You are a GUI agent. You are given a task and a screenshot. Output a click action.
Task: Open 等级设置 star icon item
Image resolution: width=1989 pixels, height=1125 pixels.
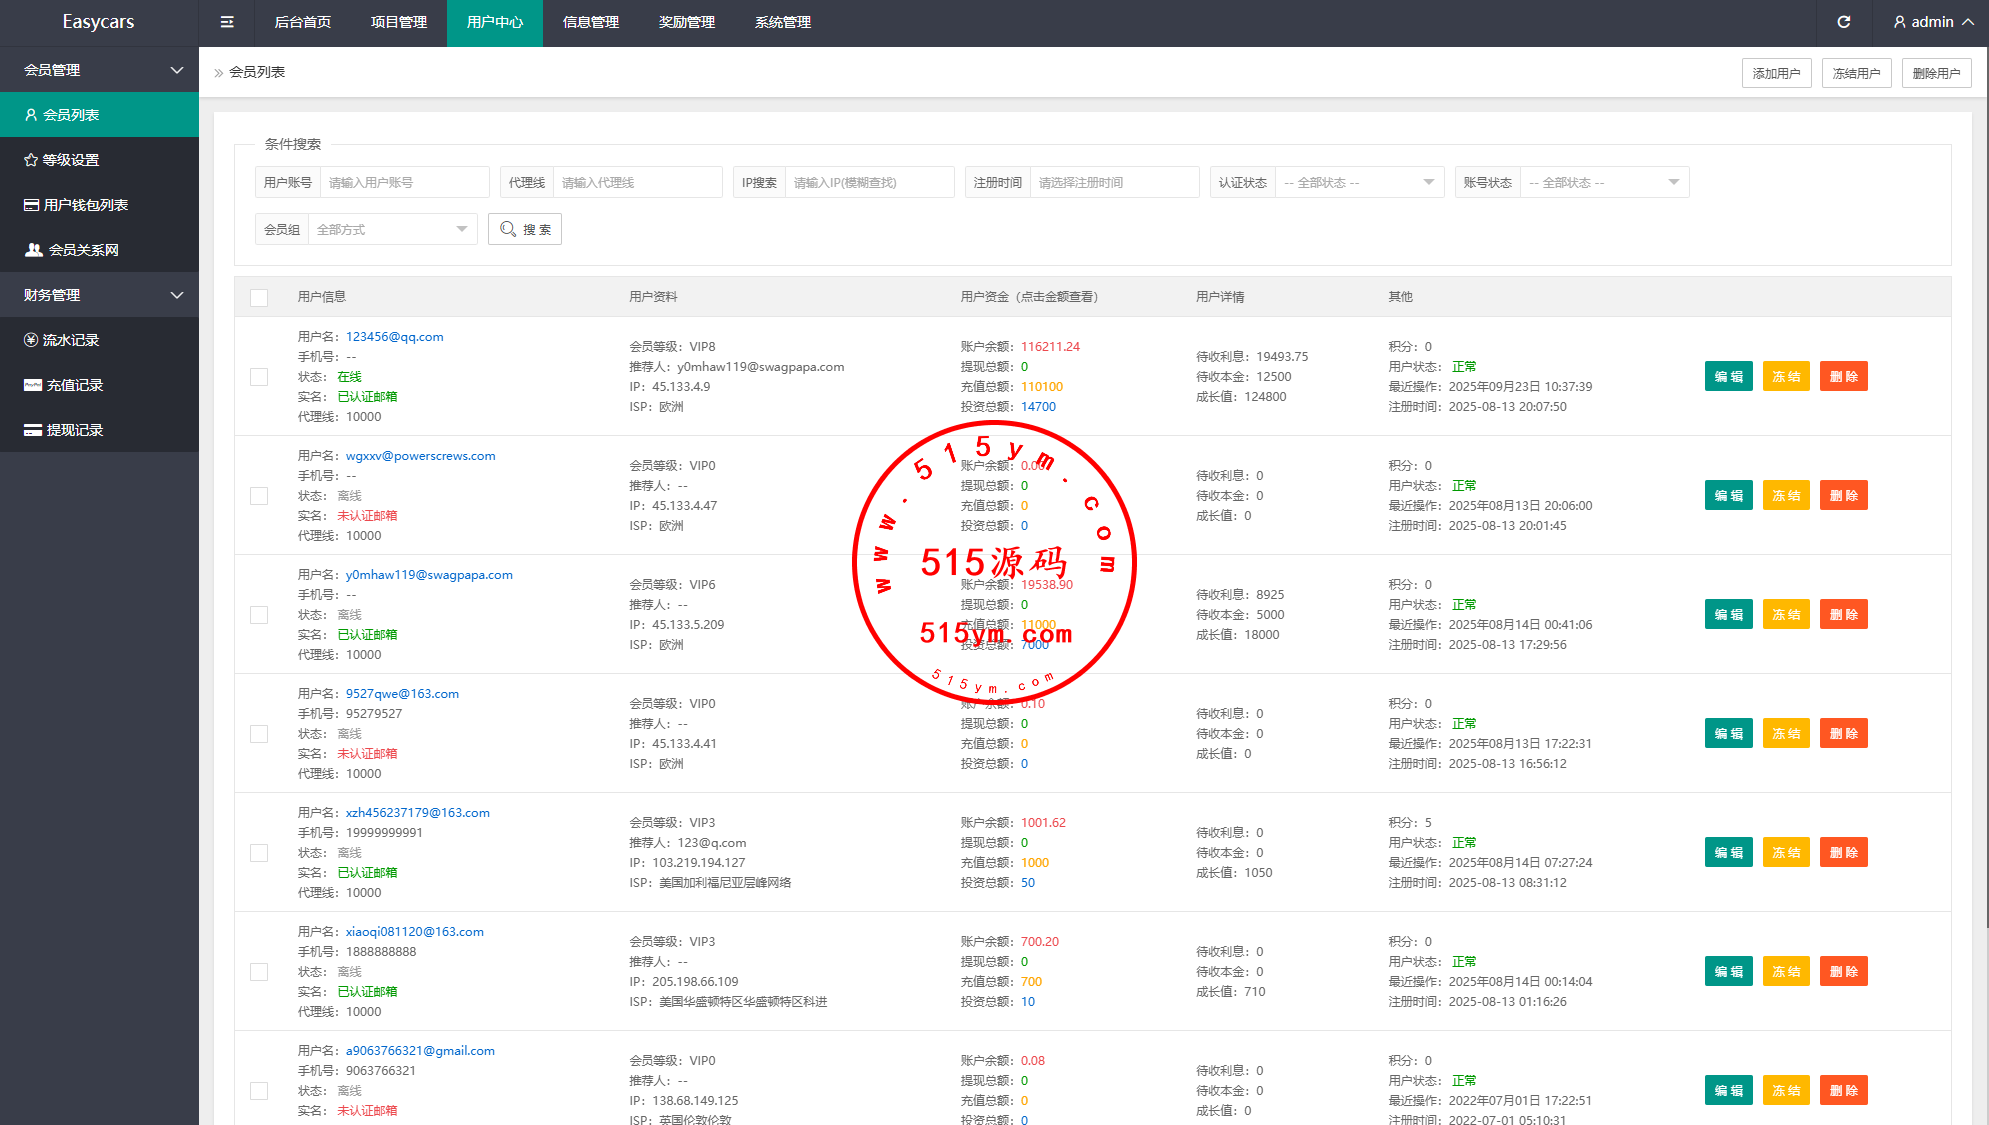(x=70, y=160)
